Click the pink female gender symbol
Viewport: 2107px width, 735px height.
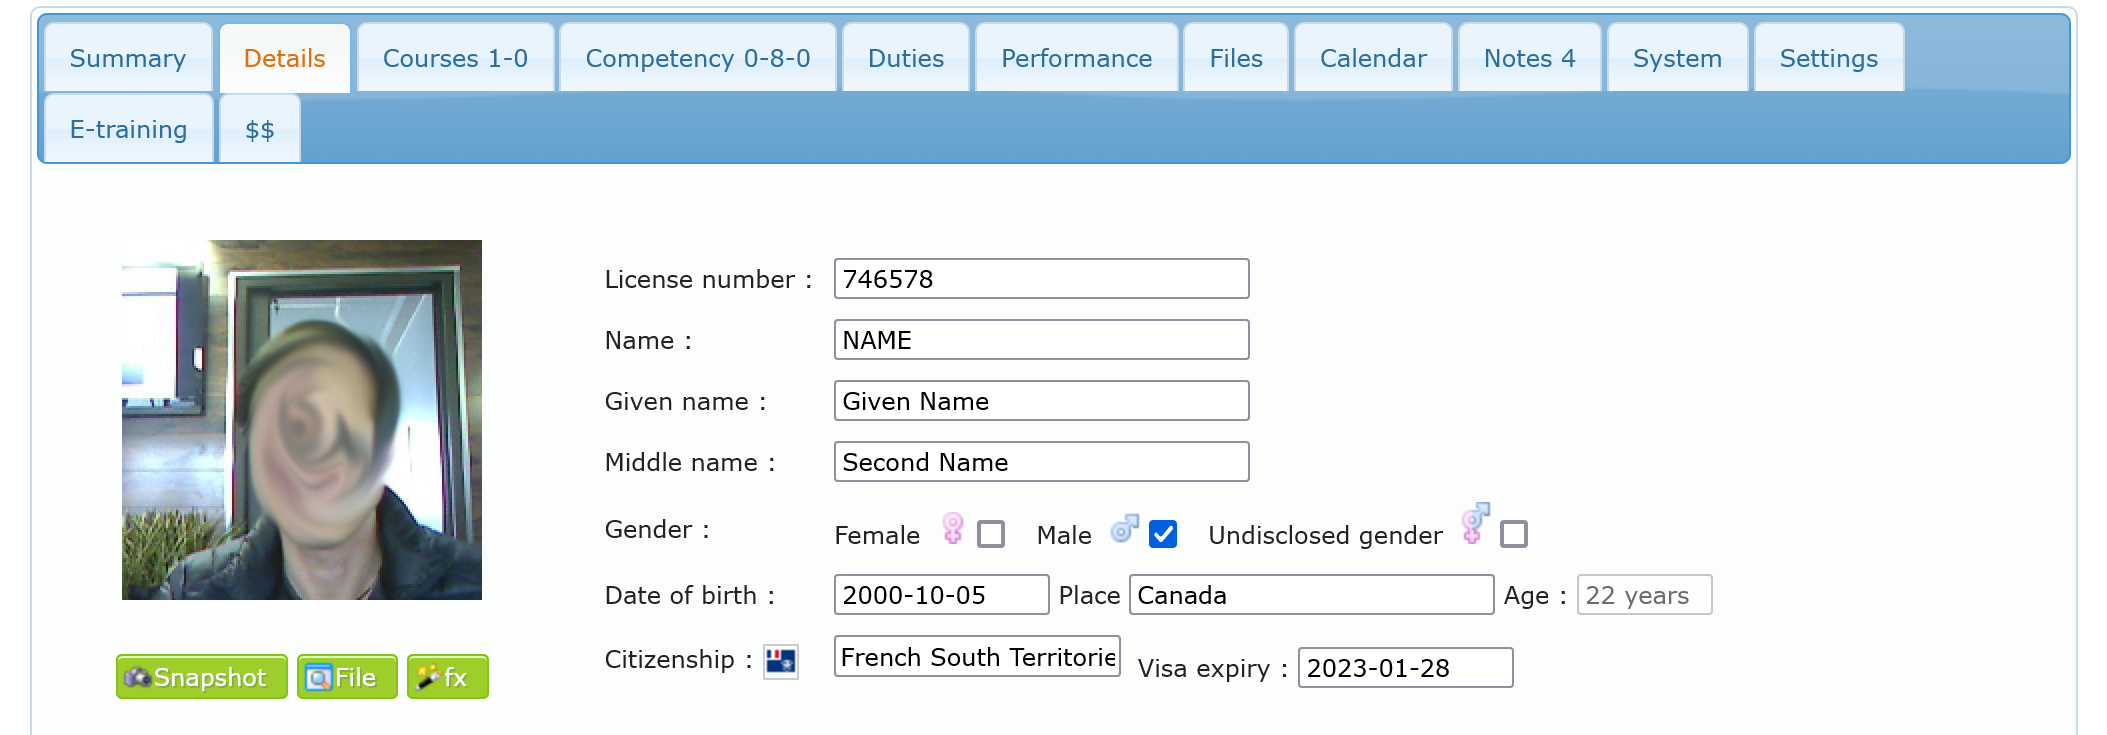point(952,529)
